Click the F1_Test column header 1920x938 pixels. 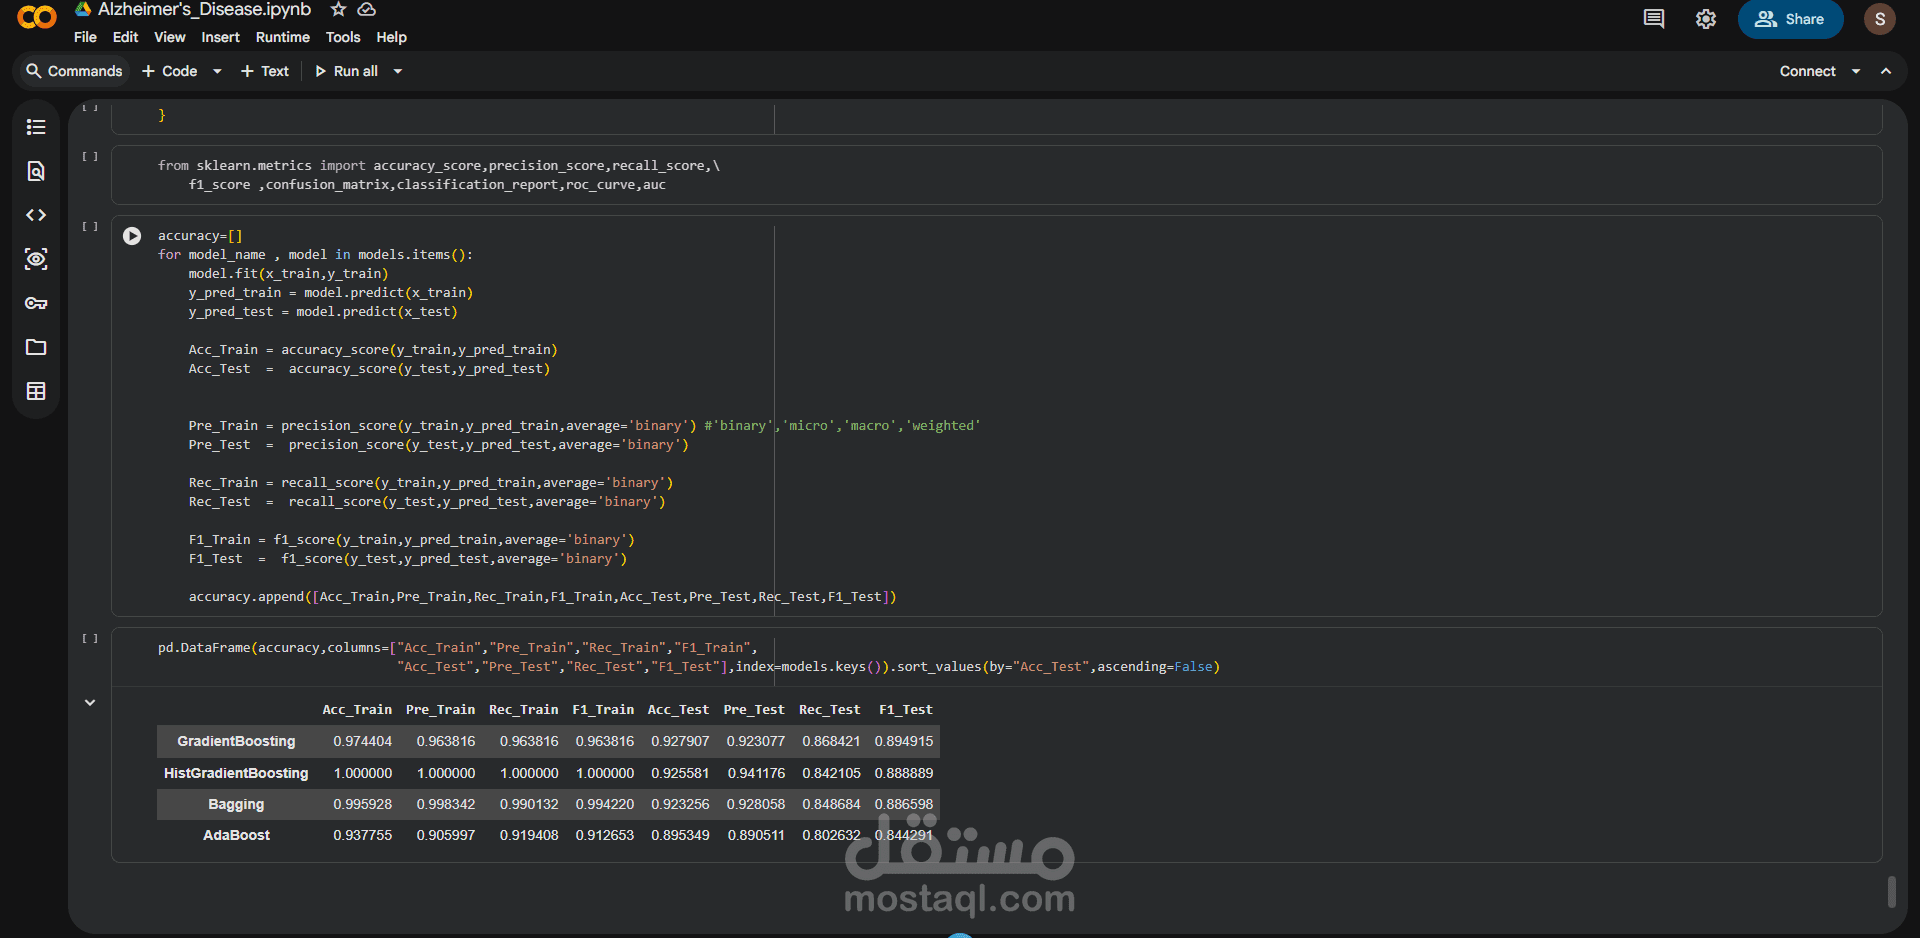[x=905, y=710]
